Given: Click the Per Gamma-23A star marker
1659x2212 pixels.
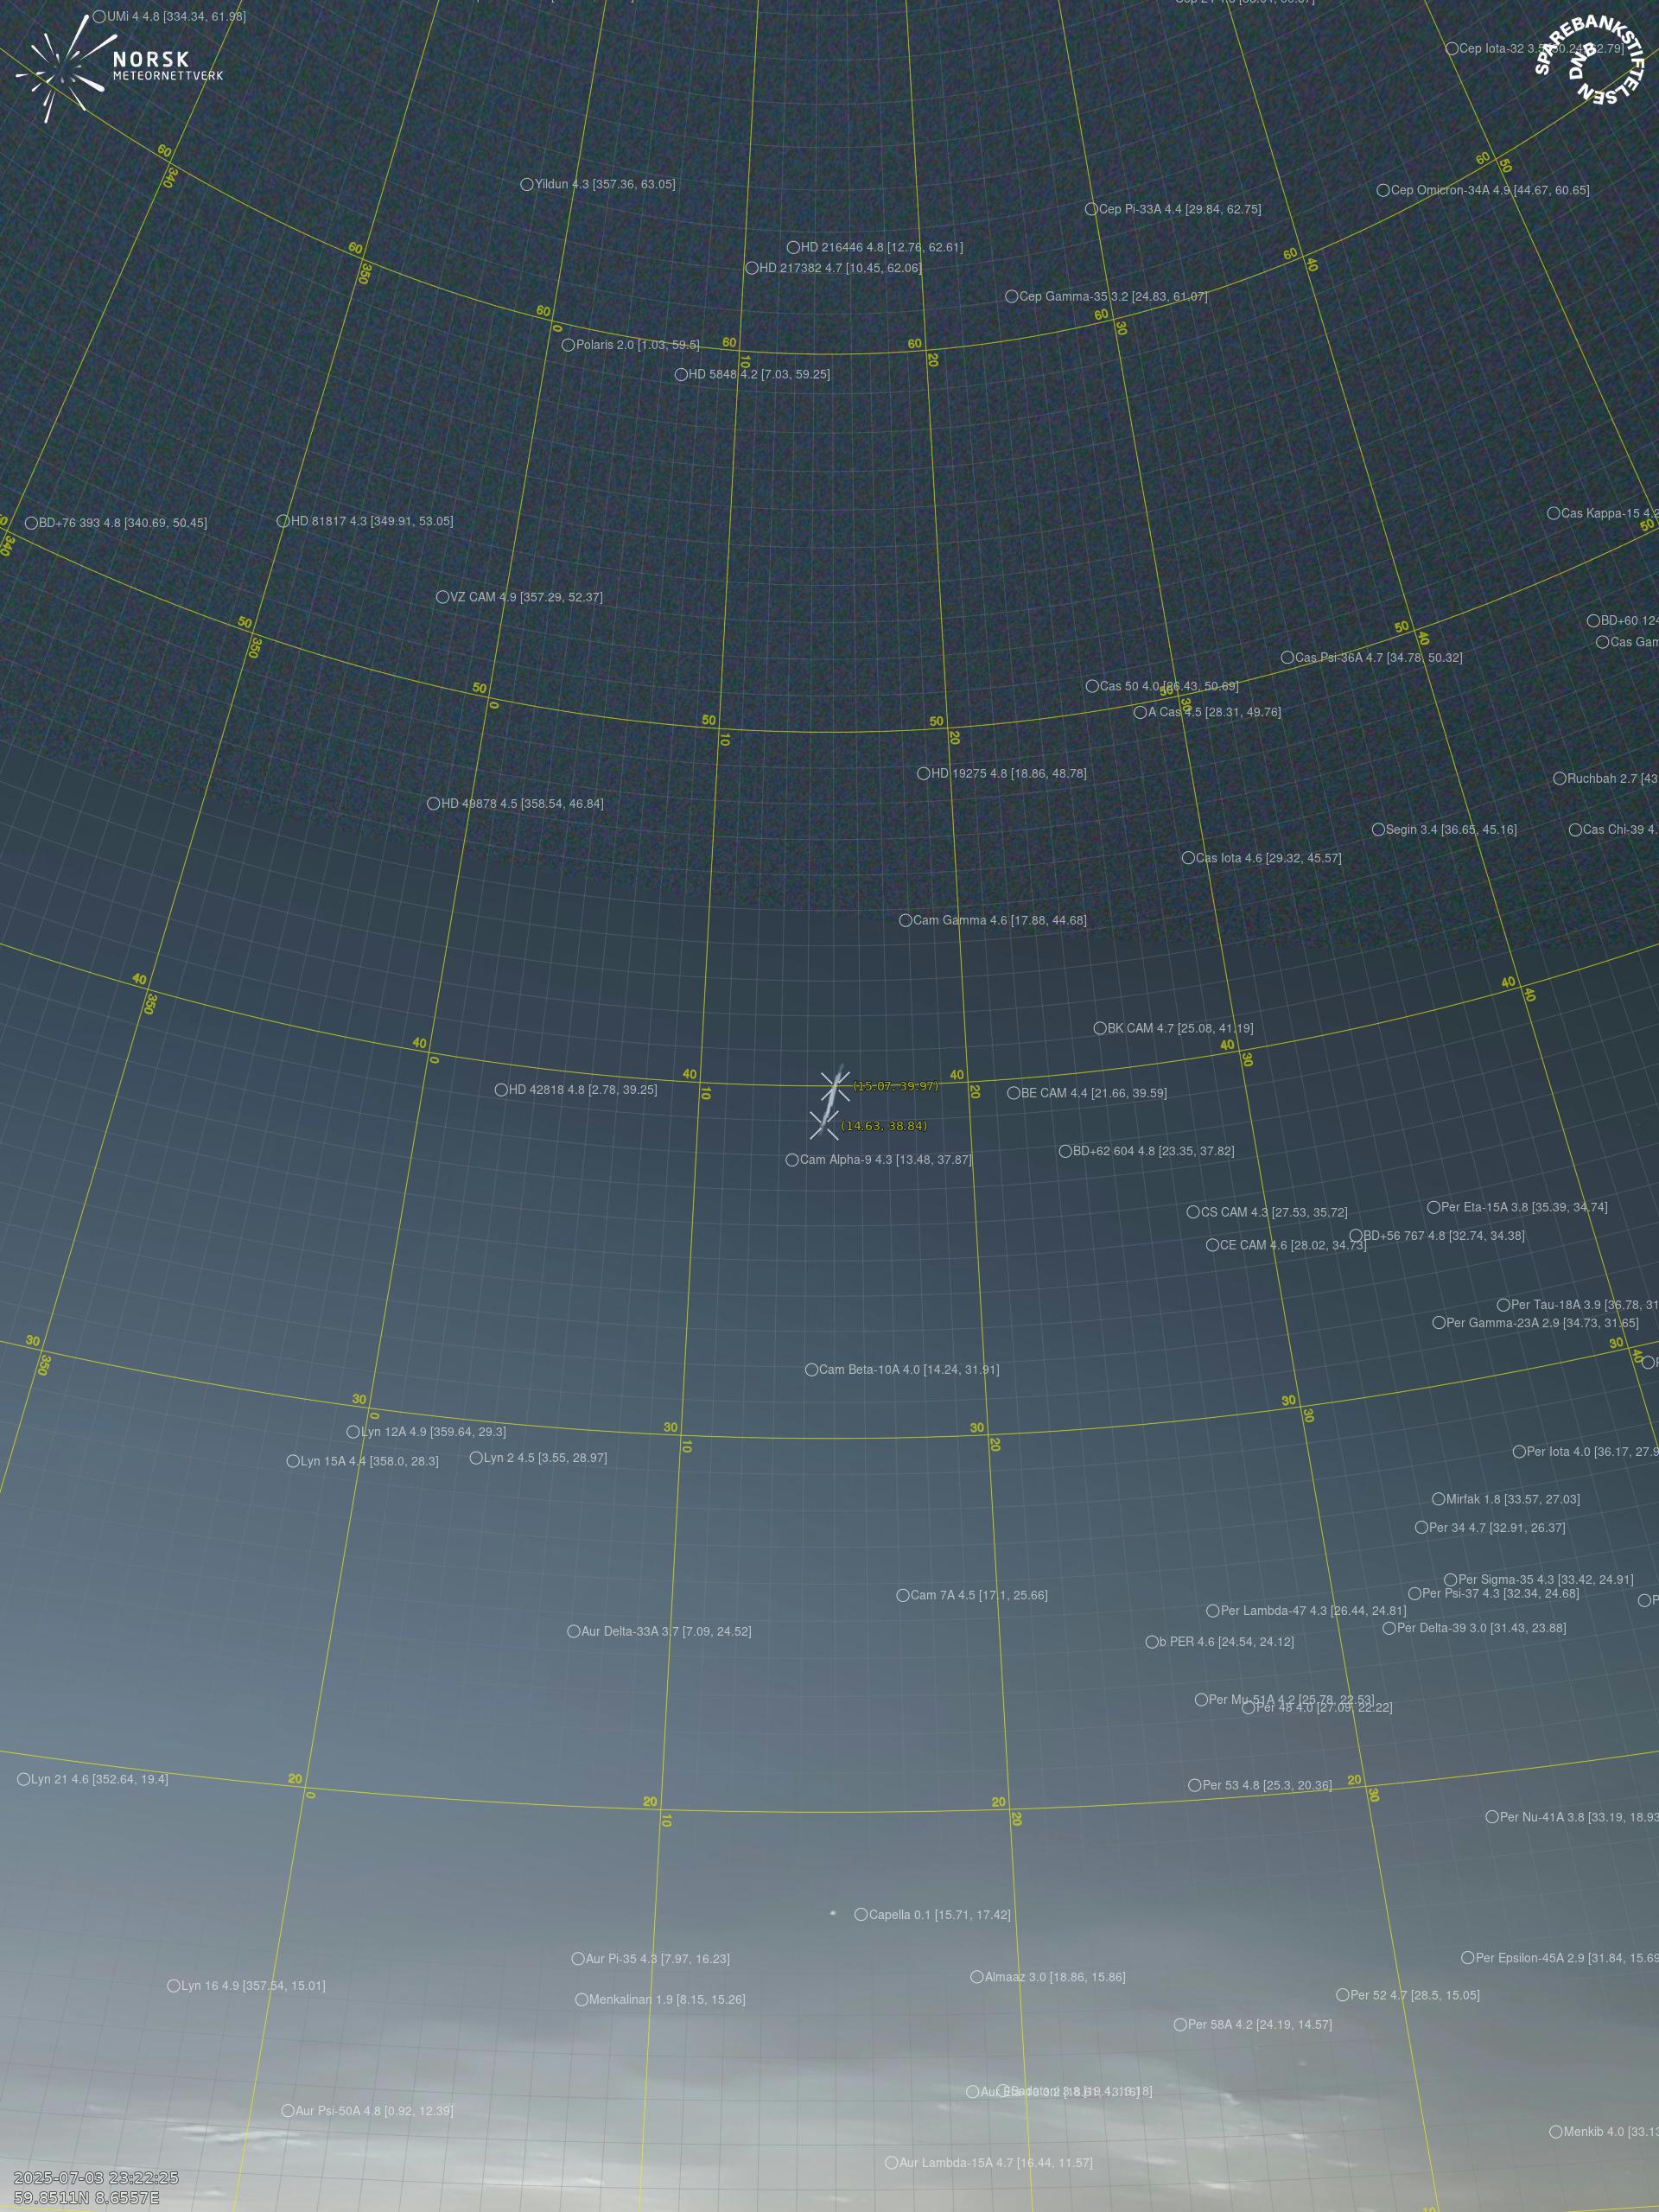Looking at the screenshot, I should coord(1439,1322).
